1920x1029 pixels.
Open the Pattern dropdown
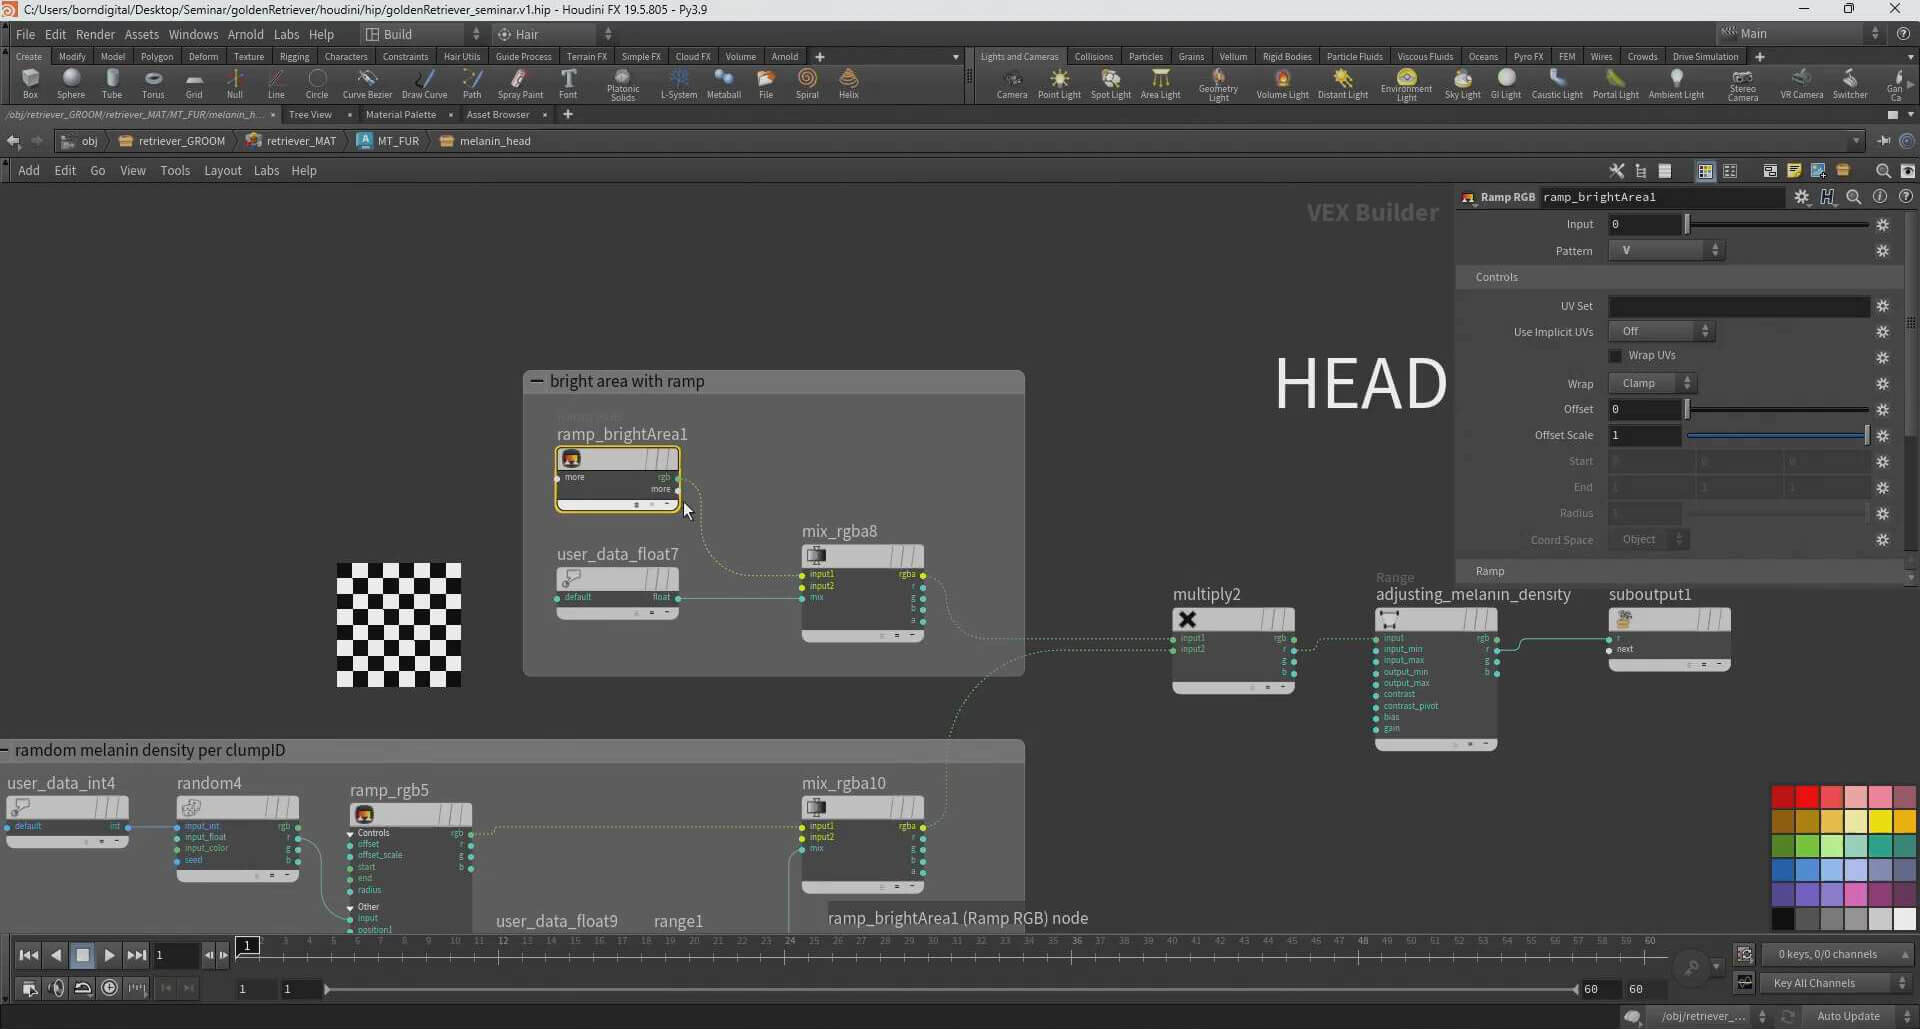(1665, 251)
